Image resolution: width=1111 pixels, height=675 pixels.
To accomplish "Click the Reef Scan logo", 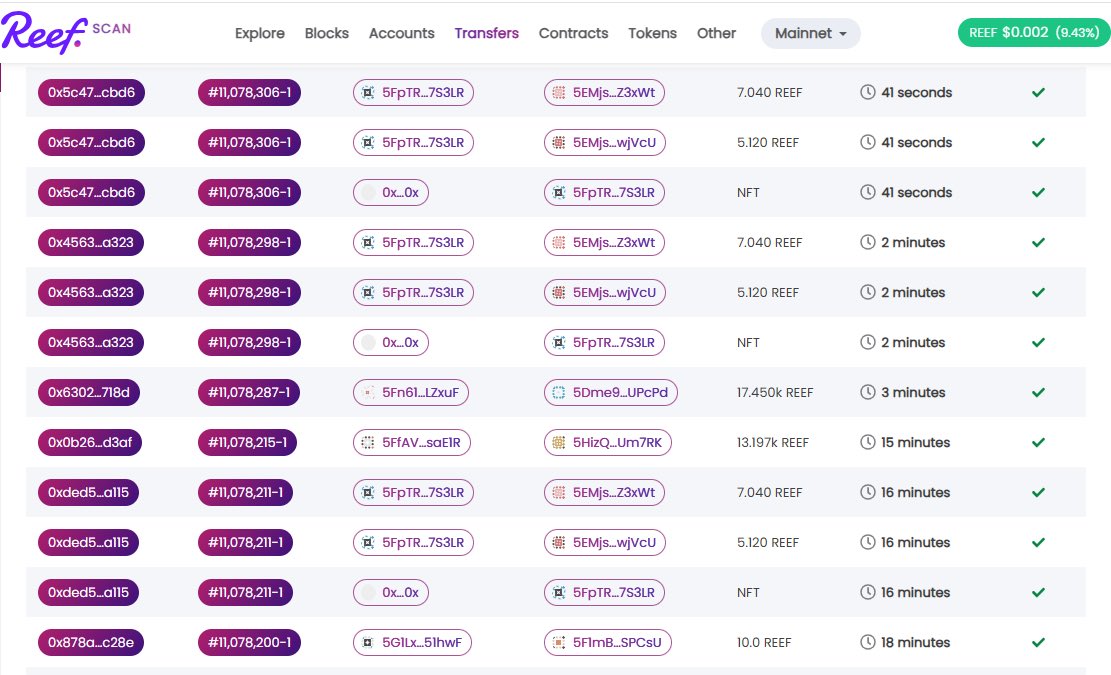I will coord(60,32).
